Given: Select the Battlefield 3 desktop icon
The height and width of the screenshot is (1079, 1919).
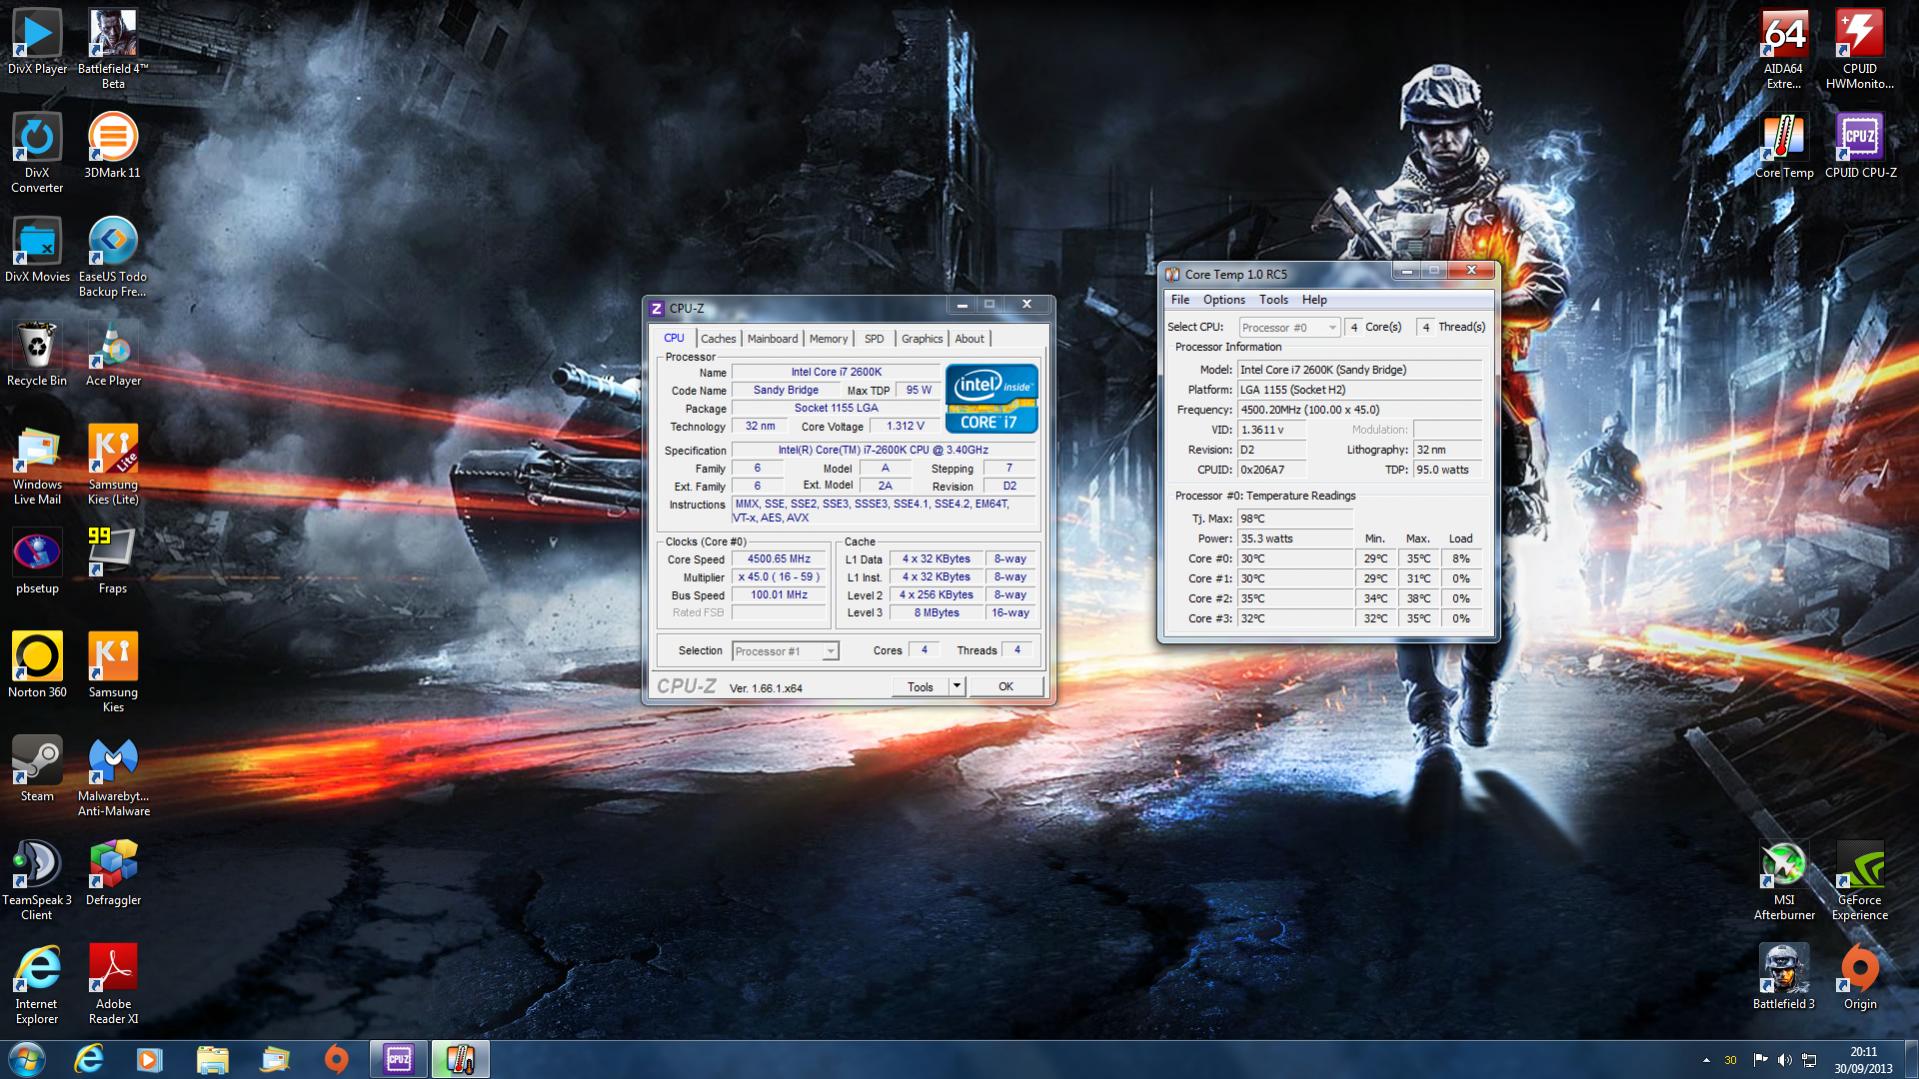Looking at the screenshot, I should (x=1783, y=978).
